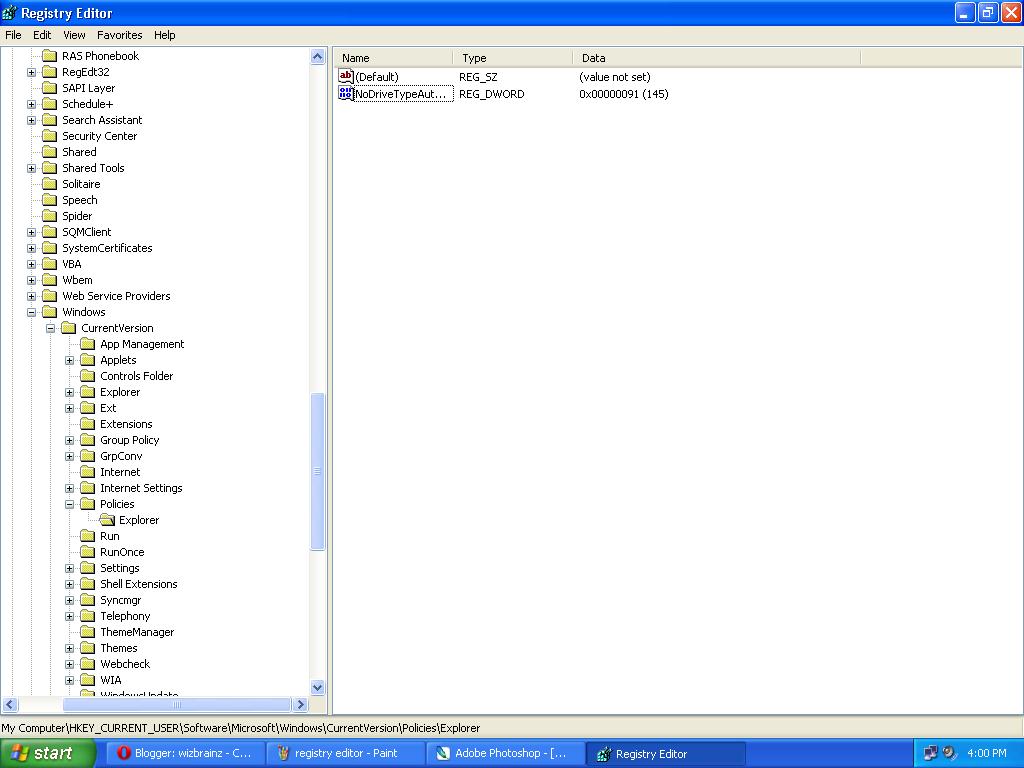Click the NoDriveTypeAutoRun DWORD value icon
The image size is (1024, 768).
(345, 93)
